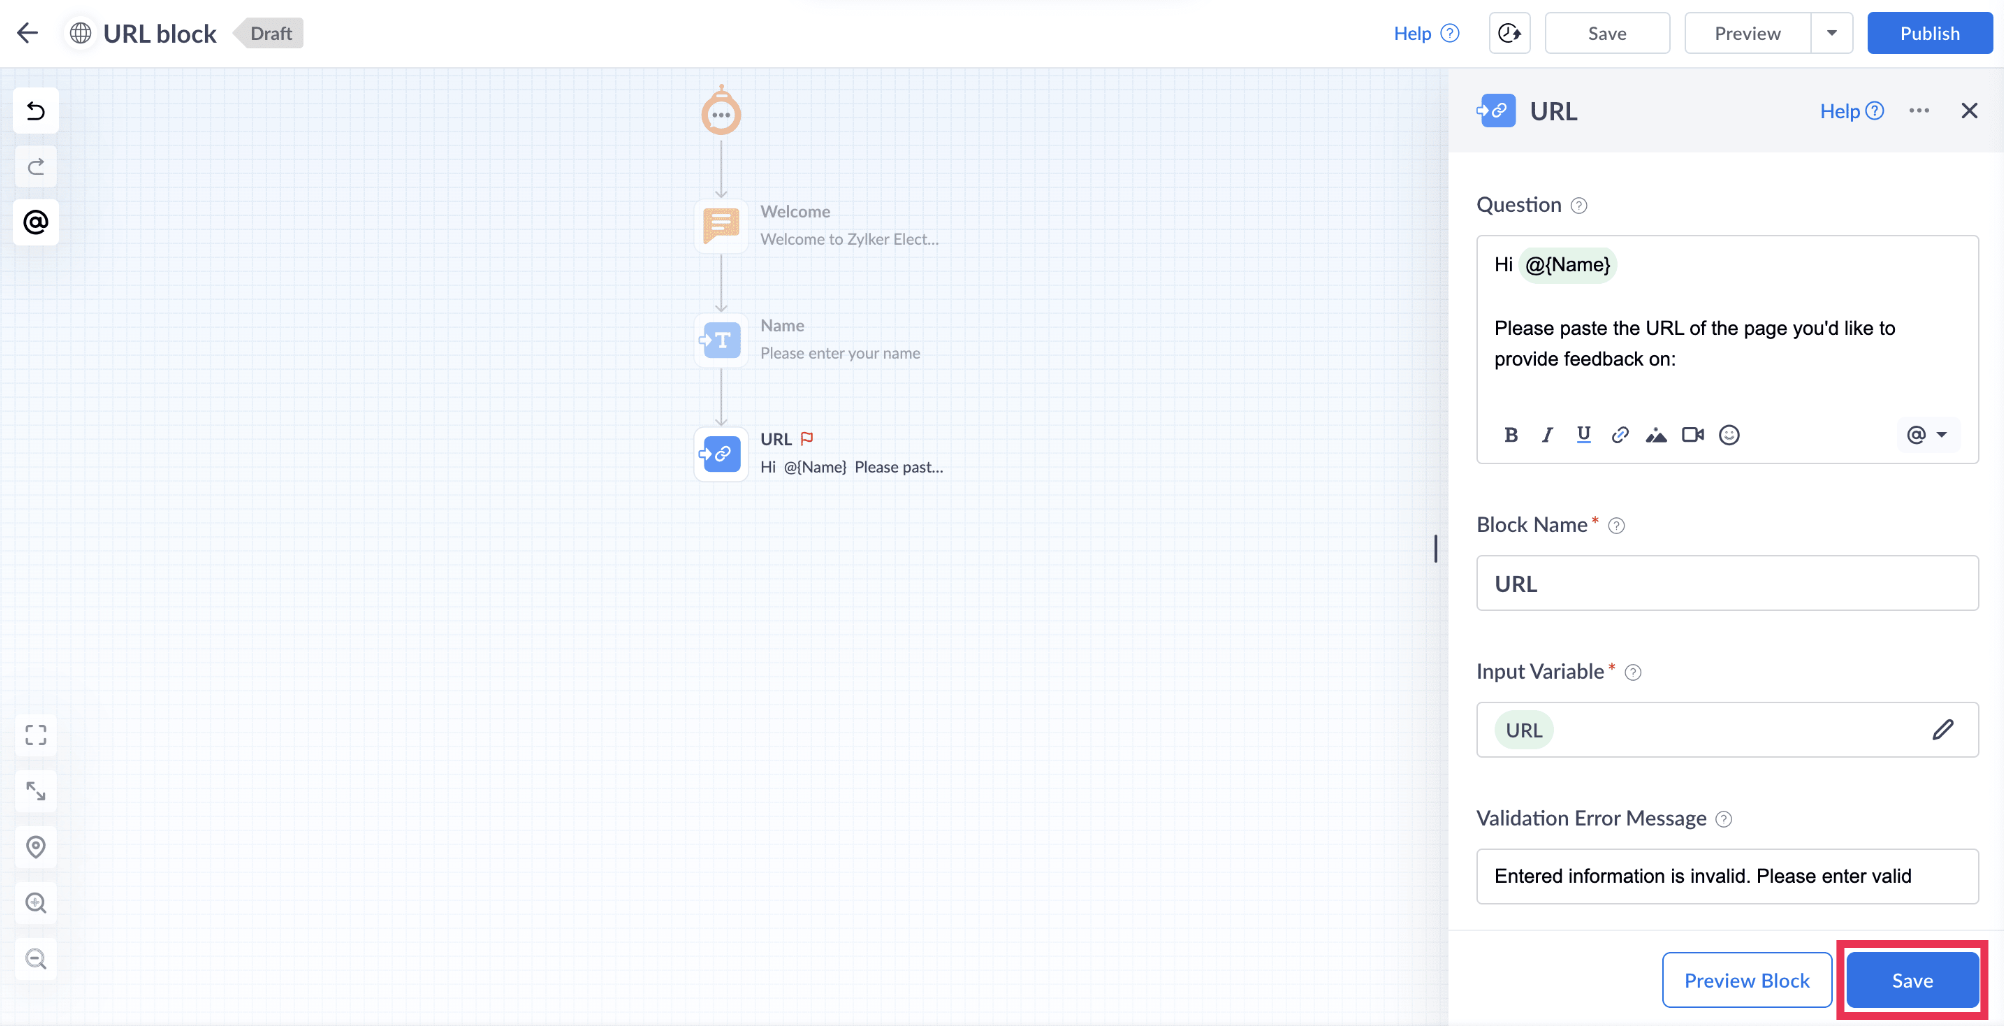Click Preview Block button
This screenshot has width=2004, height=1026.
[1746, 981]
